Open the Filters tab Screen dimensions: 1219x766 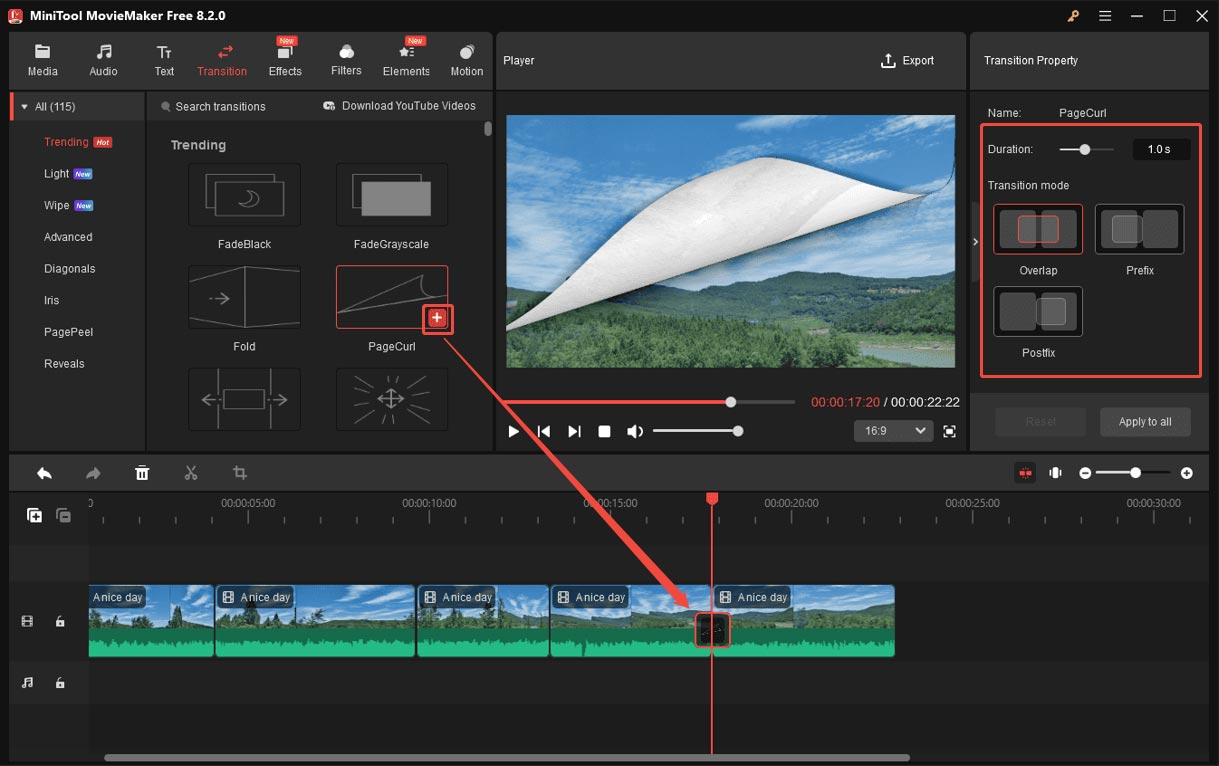346,60
